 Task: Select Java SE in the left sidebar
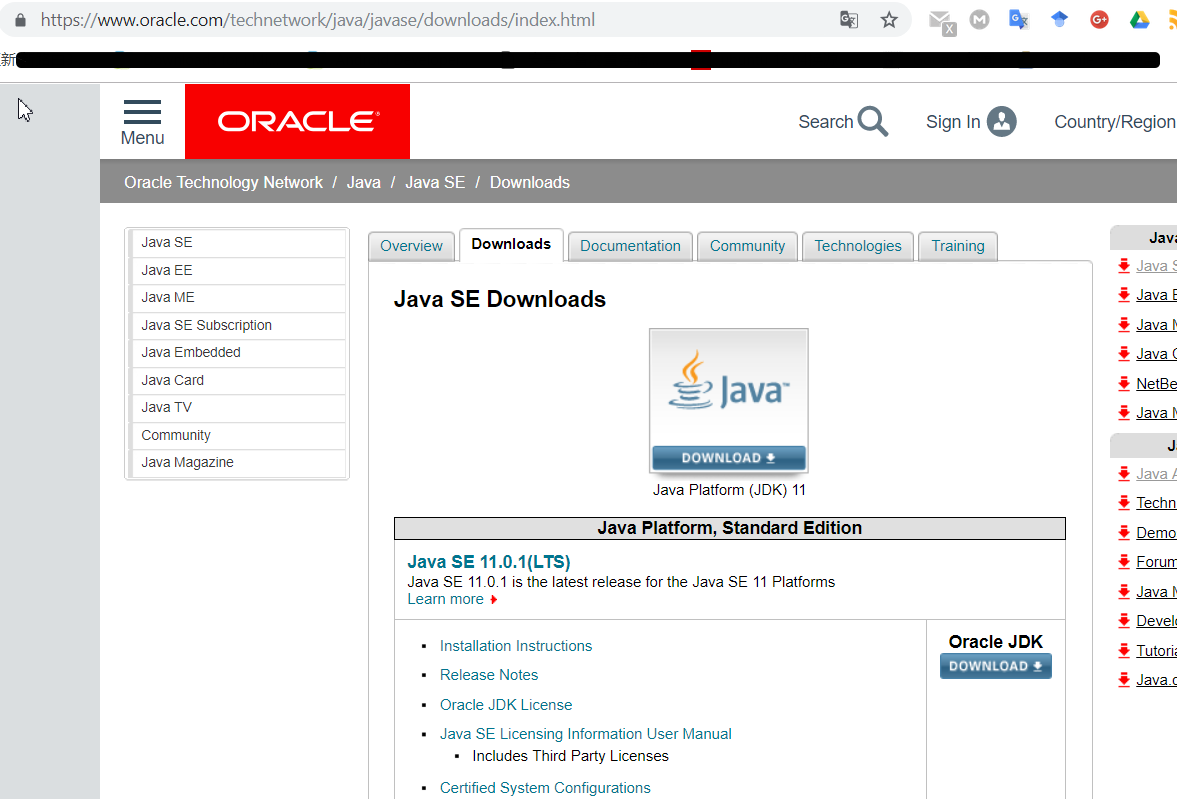[x=238, y=243]
